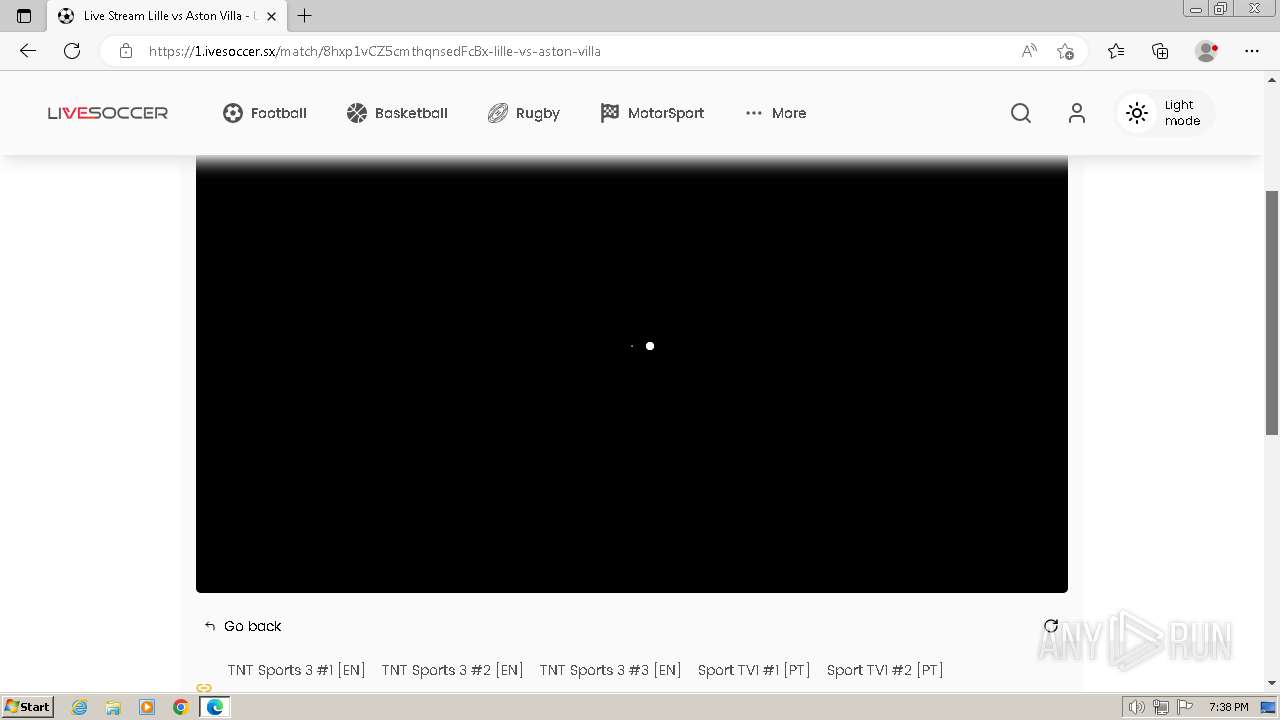The image size is (1280, 720).
Task: Add page to favorites star-plus icon
Action: click(1065, 51)
